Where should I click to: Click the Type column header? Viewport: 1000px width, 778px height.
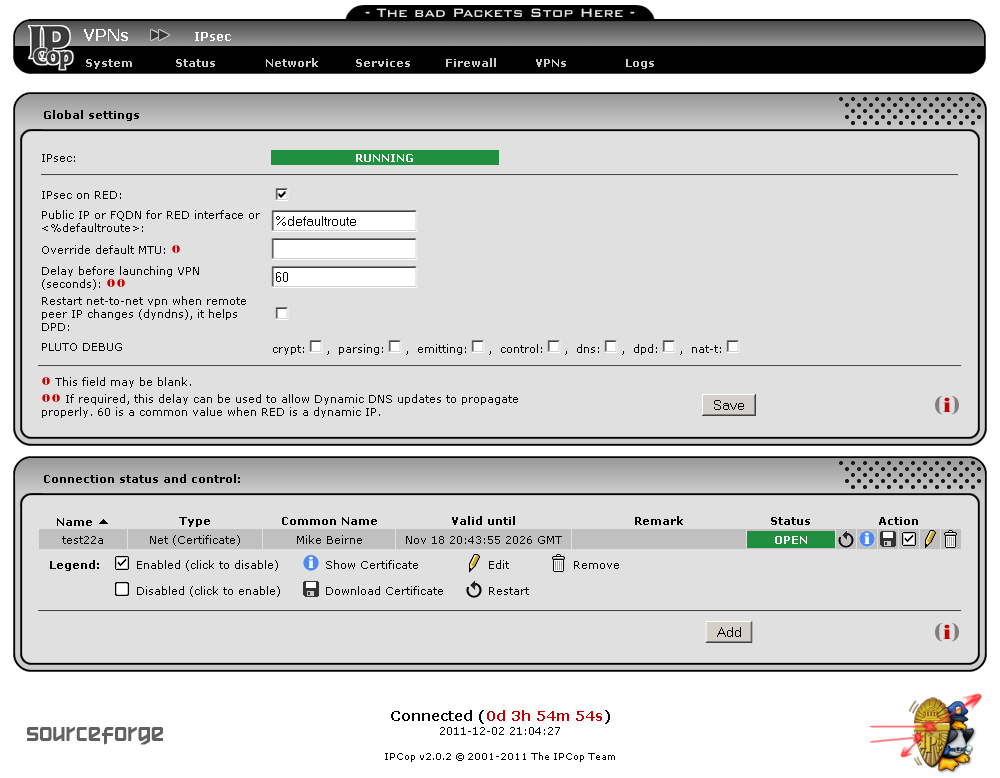195,521
